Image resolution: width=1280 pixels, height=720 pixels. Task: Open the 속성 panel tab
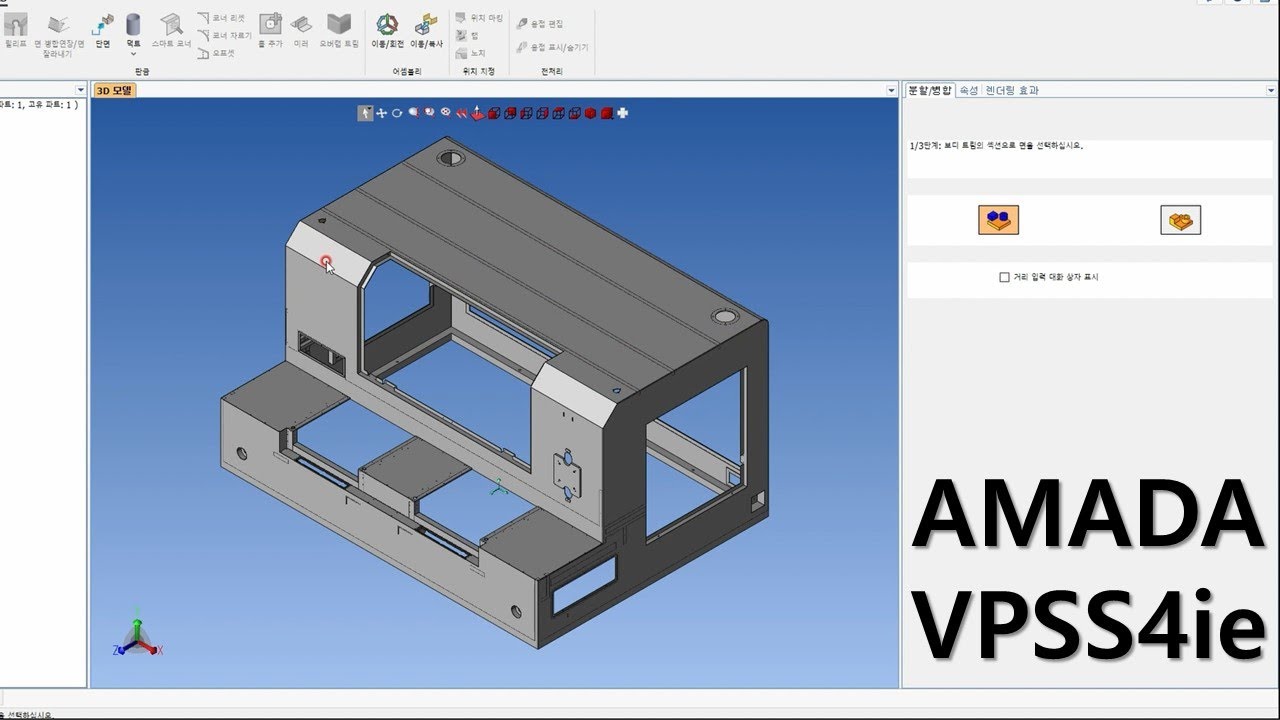[x=968, y=90]
